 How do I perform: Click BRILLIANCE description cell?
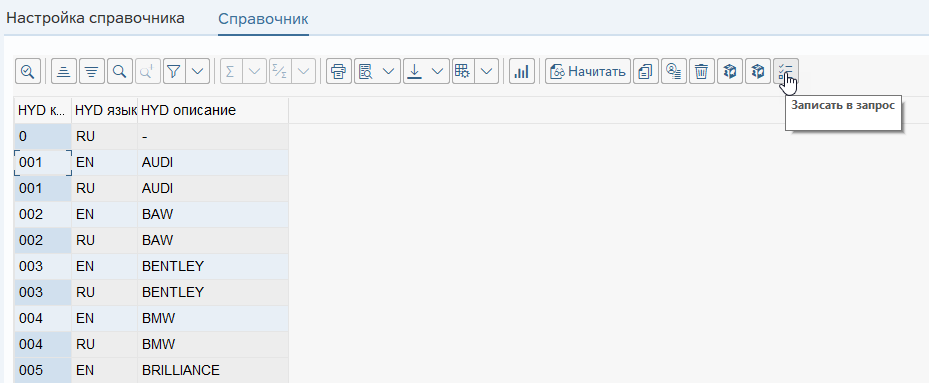(x=213, y=371)
